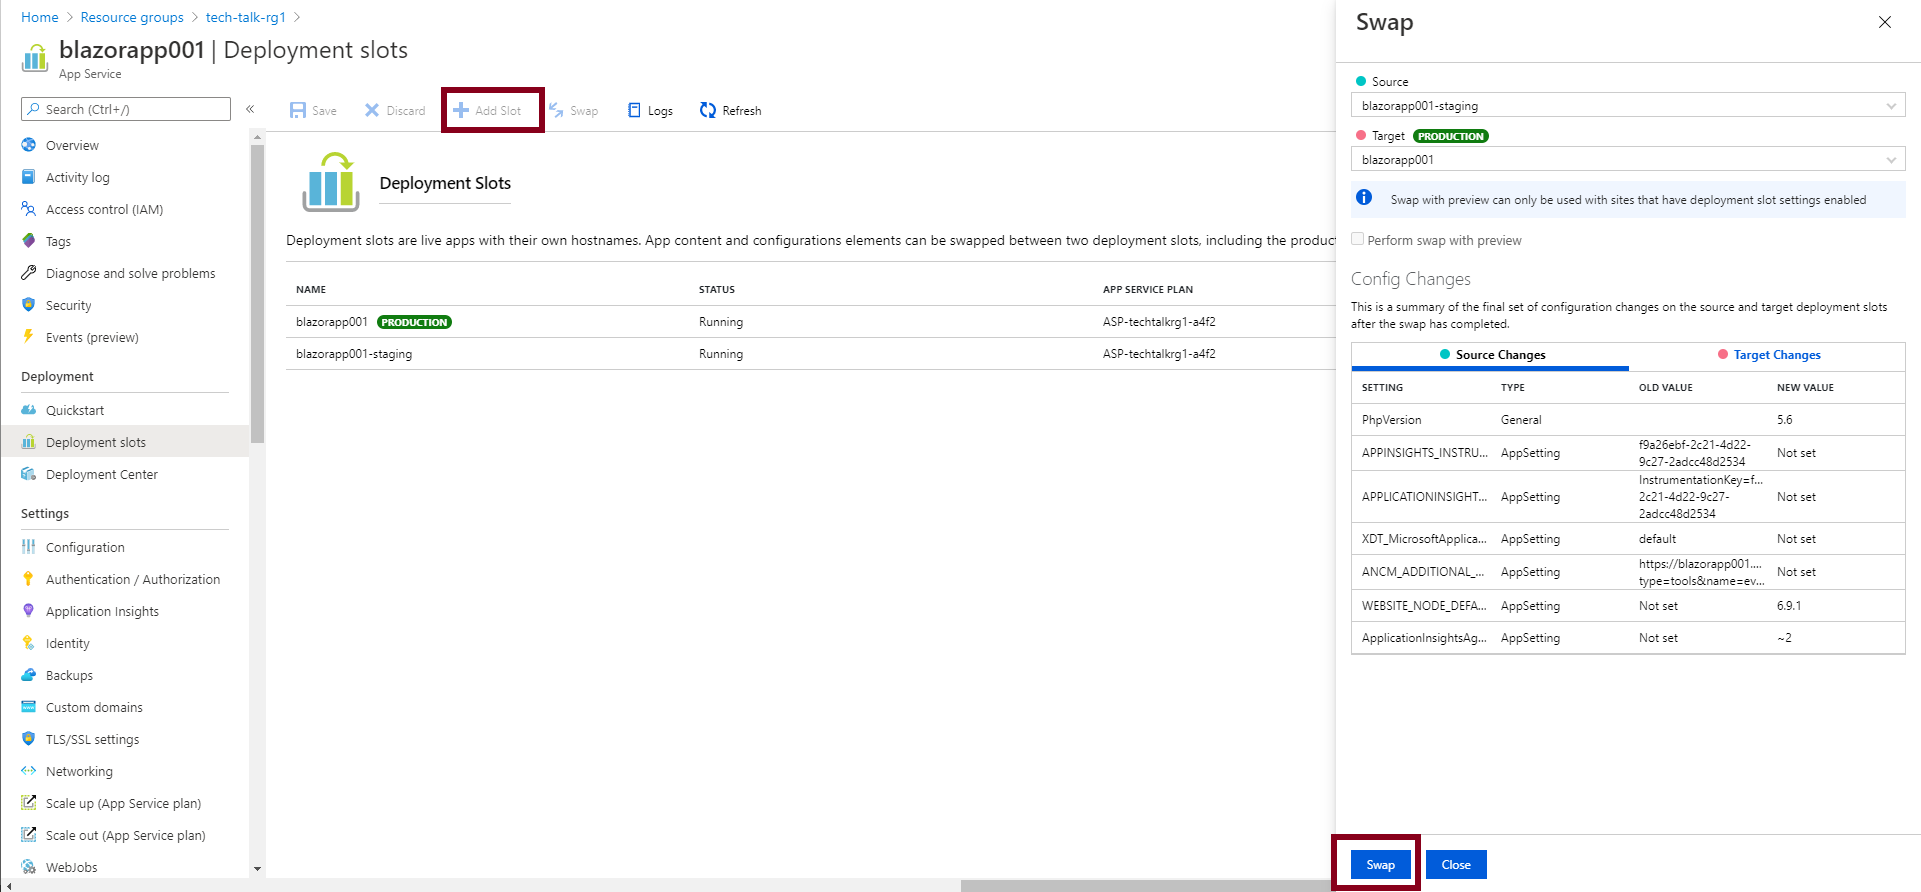This screenshot has width=1921, height=892.
Task: Click the STATUS column header
Action: tap(717, 290)
